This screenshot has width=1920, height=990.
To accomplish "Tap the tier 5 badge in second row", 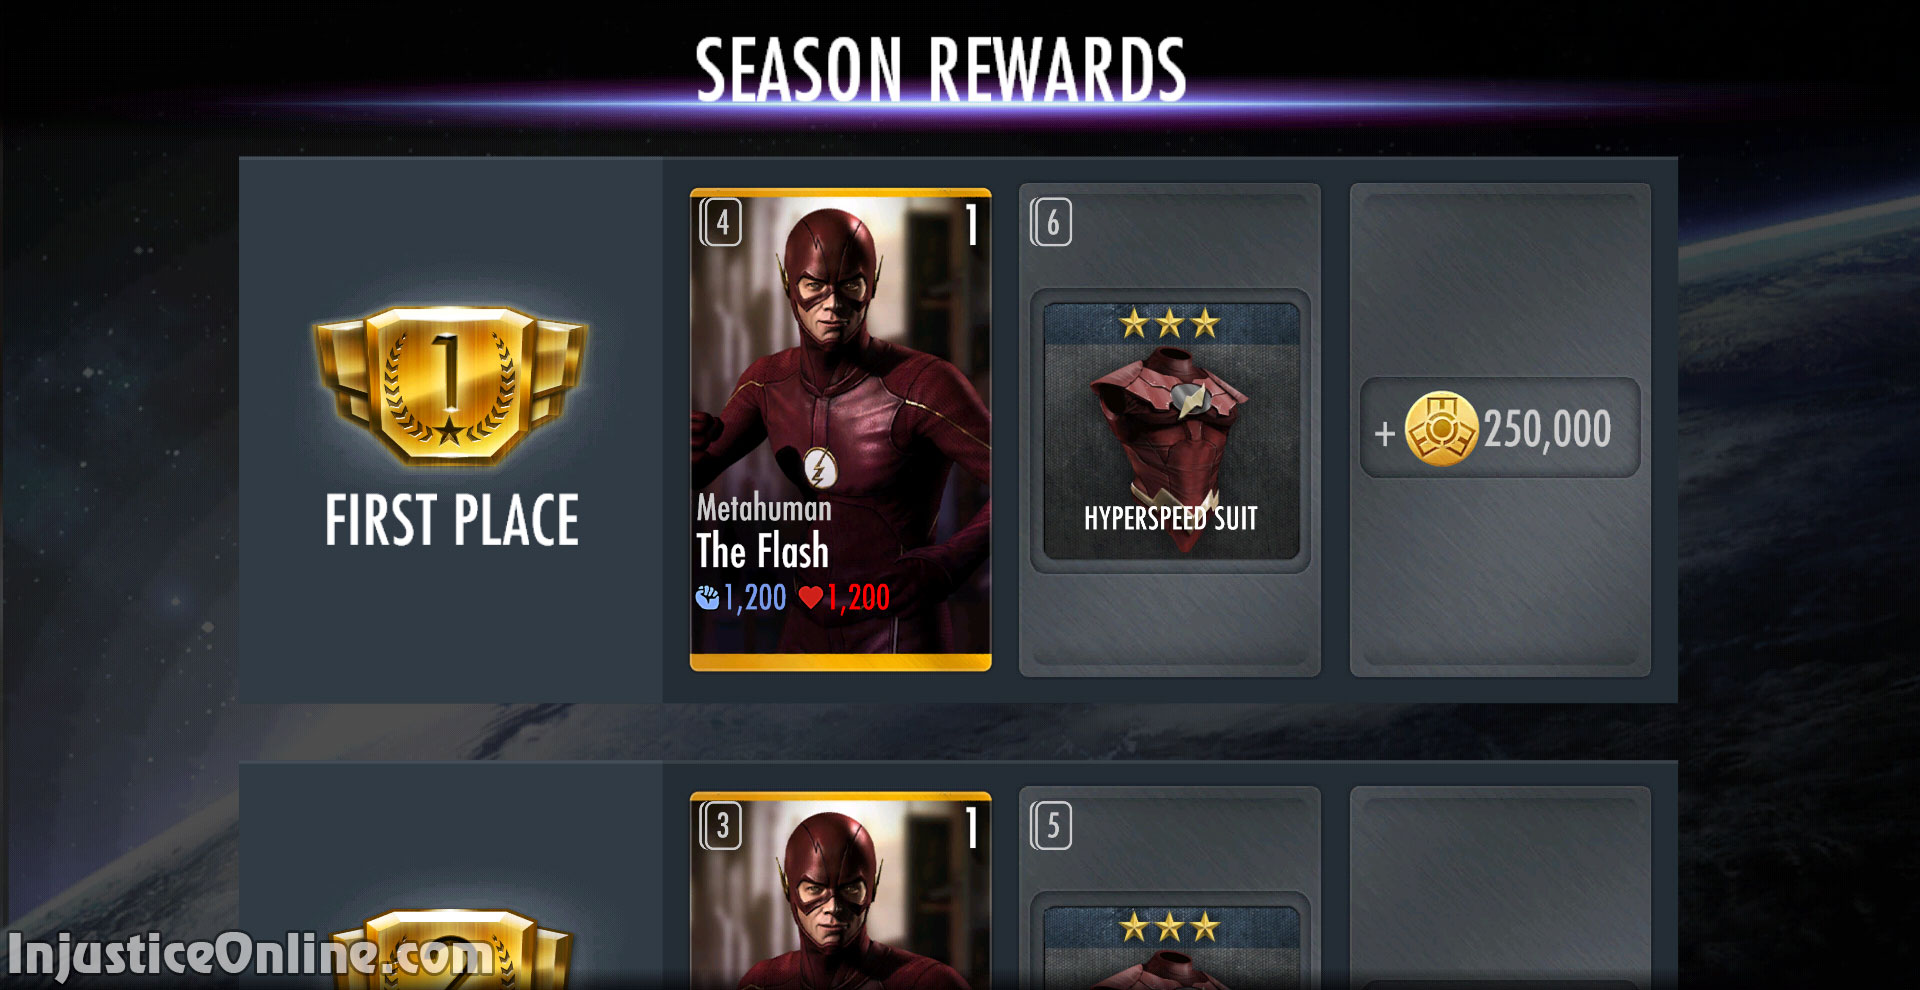I will (x=1051, y=826).
